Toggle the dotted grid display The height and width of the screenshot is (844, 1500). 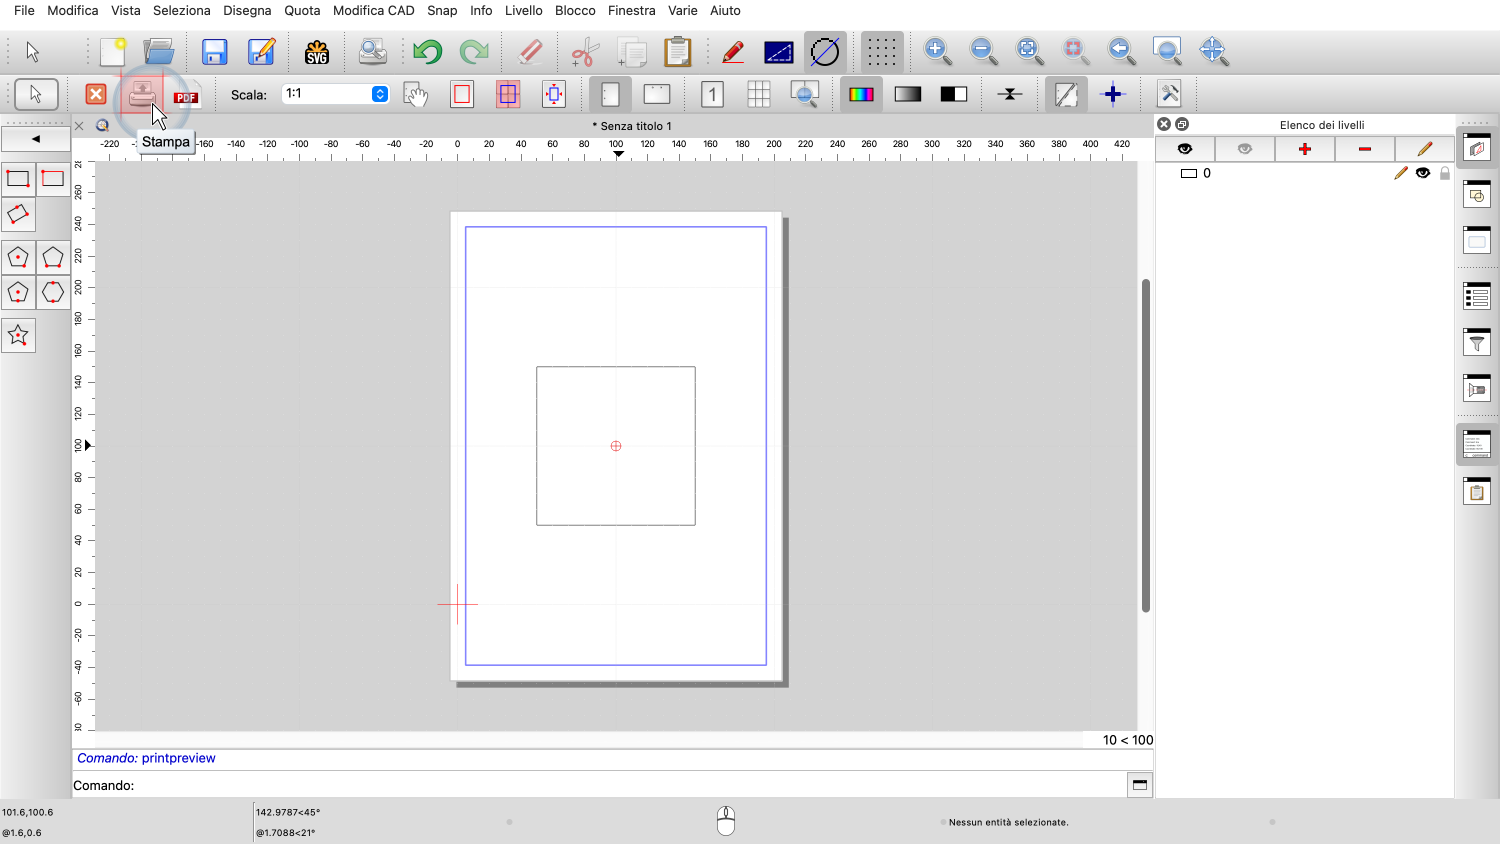pos(881,52)
